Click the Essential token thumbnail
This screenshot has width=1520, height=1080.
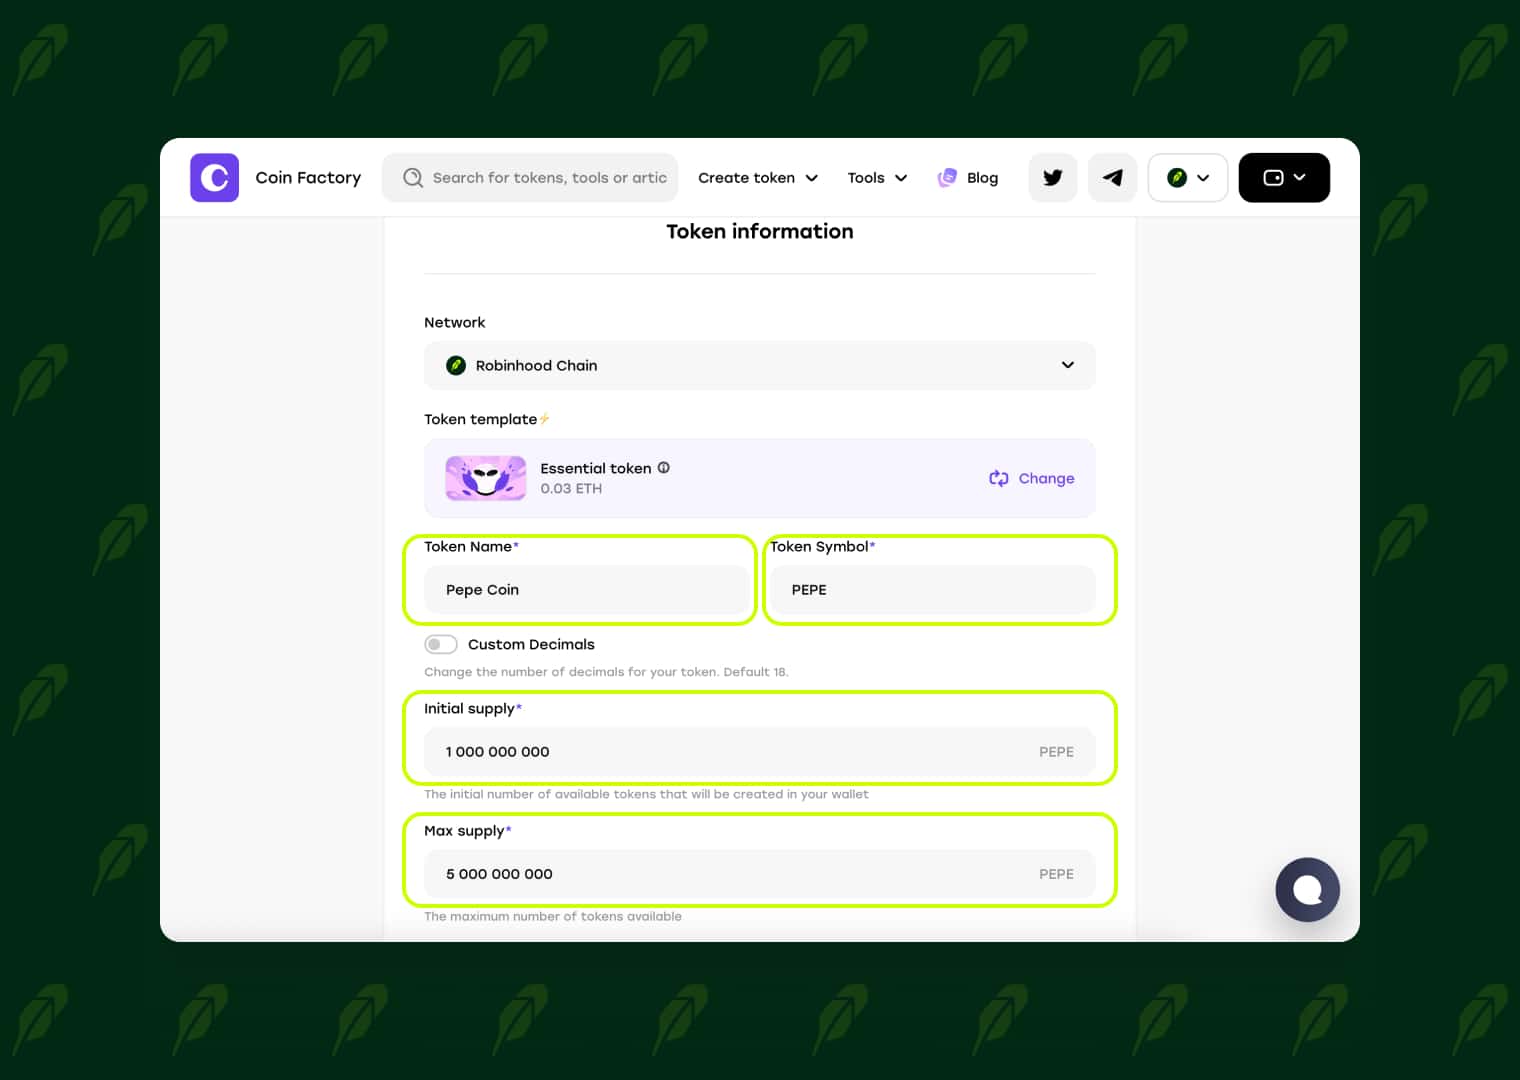click(486, 478)
